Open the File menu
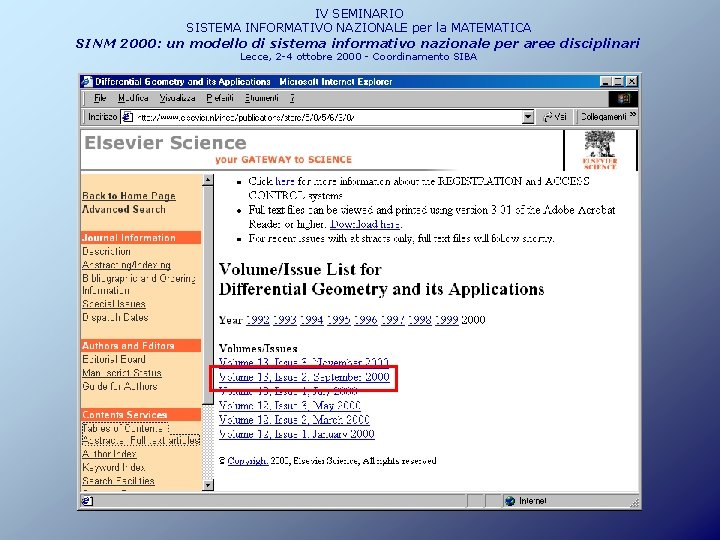This screenshot has height=540, width=720. pos(100,98)
